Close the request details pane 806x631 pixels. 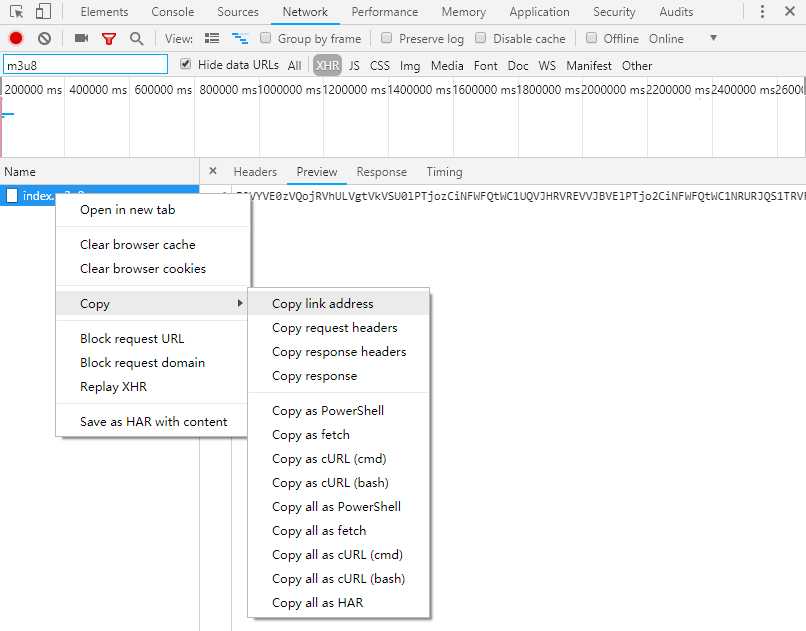click(x=213, y=171)
